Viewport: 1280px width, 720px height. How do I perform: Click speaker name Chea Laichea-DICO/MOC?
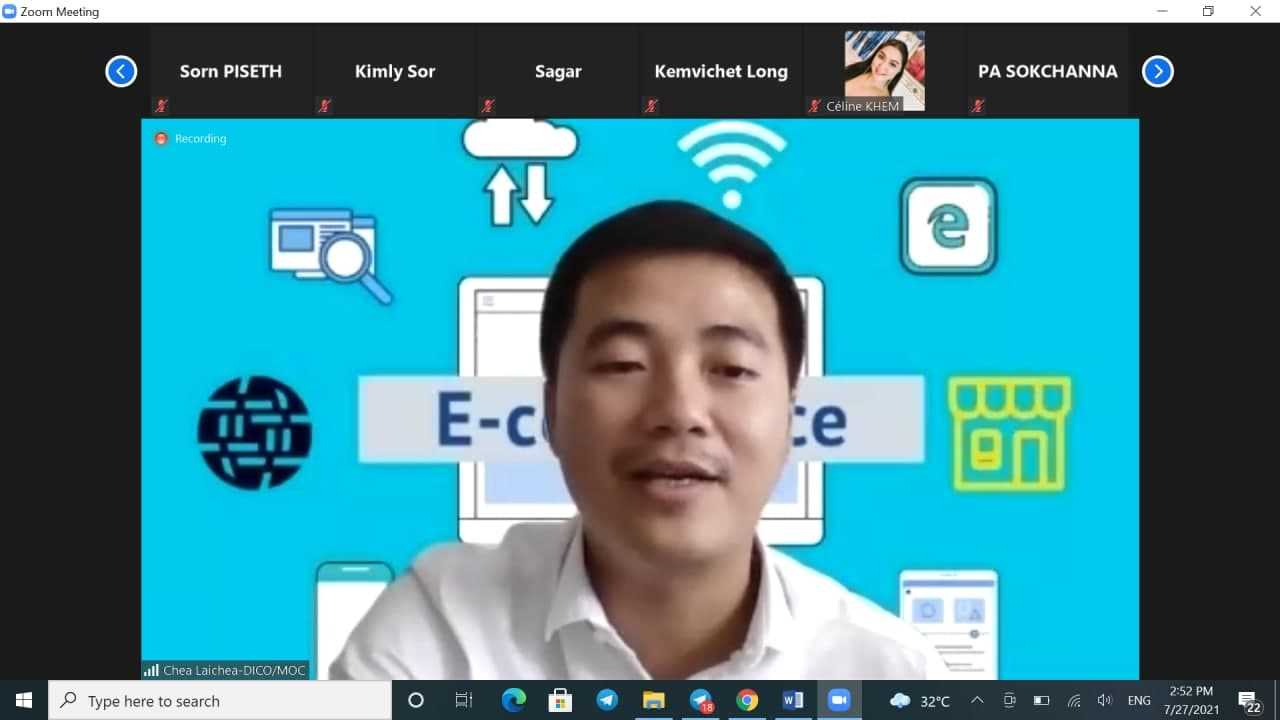[234, 671]
